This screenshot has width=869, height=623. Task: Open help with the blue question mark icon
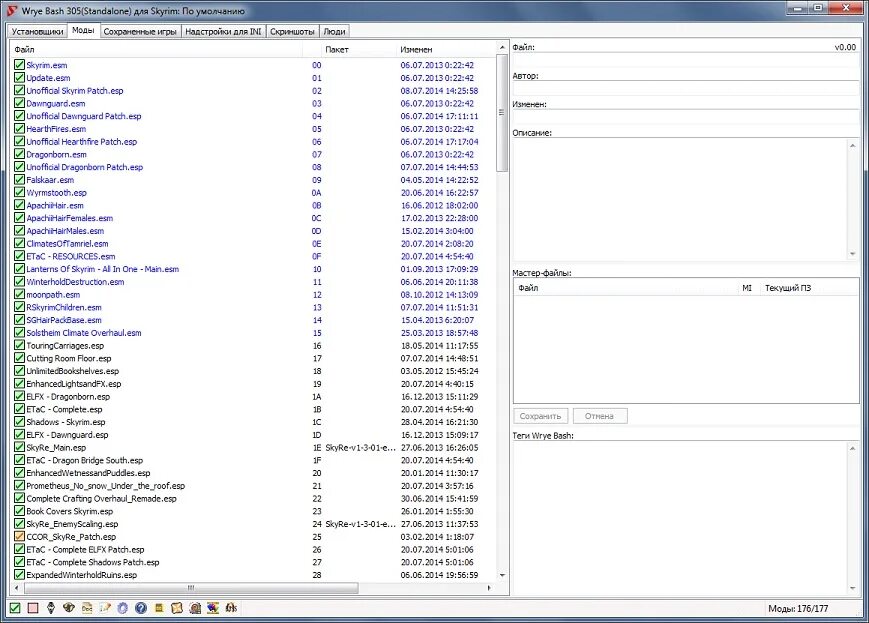coord(141,608)
